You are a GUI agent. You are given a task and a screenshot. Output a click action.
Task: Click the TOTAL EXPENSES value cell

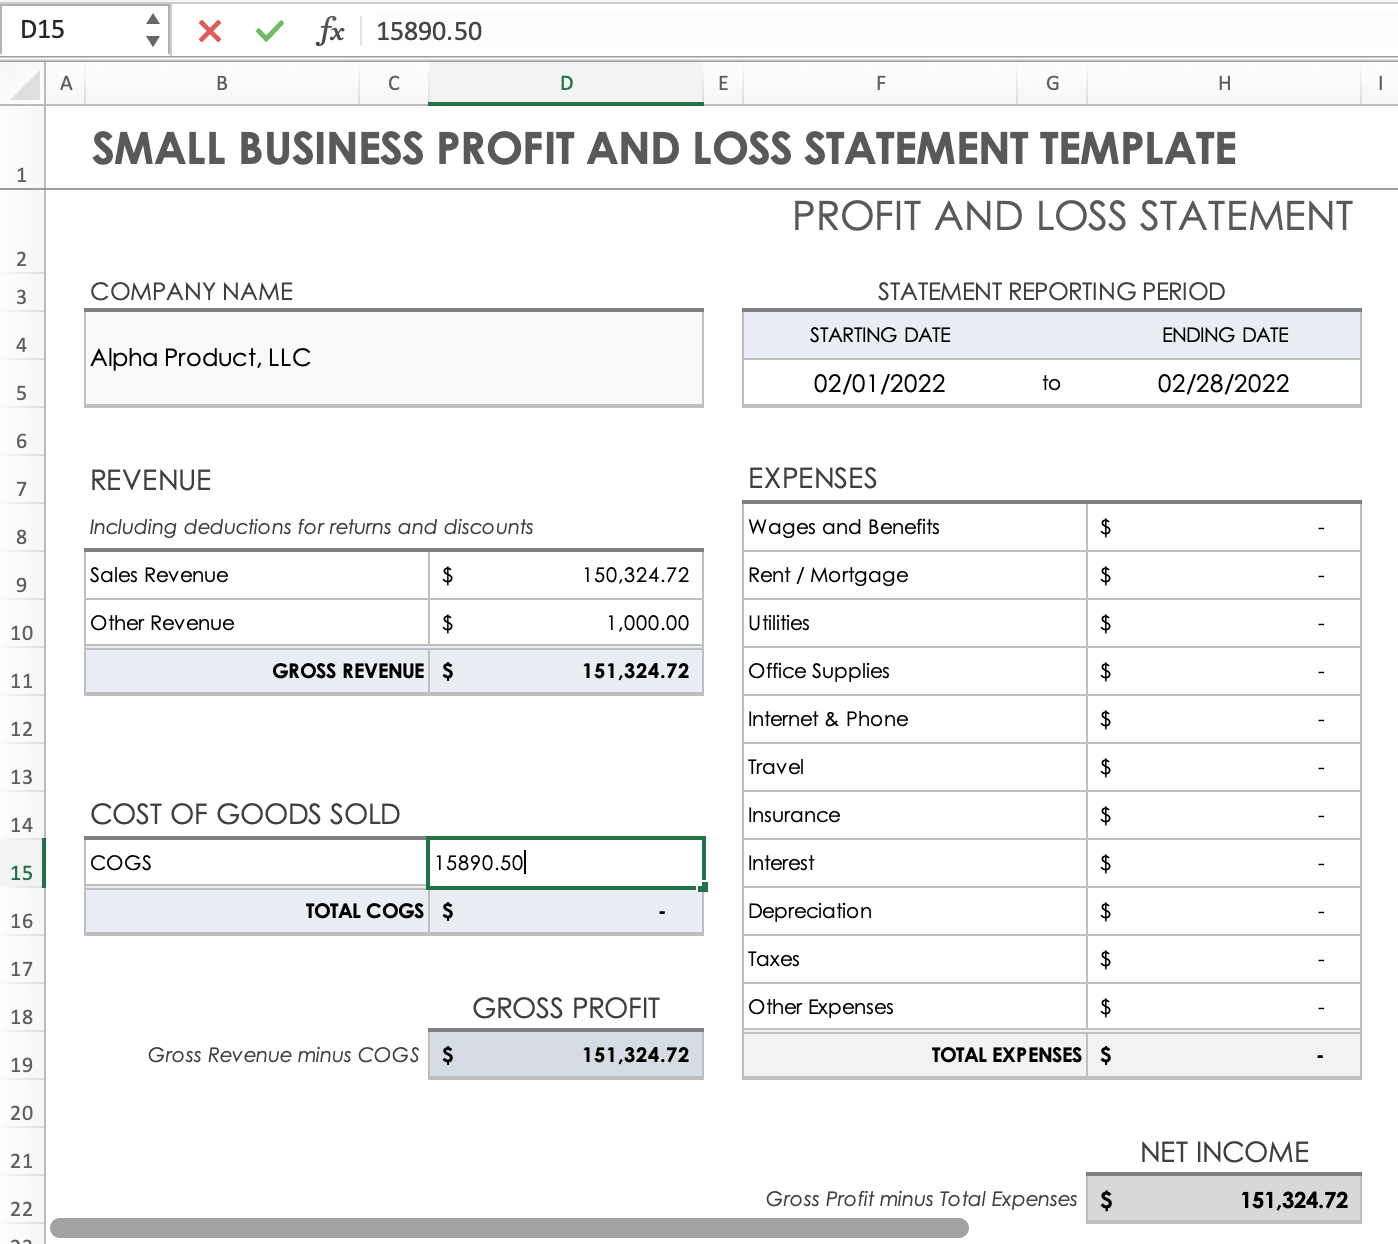point(1224,1055)
